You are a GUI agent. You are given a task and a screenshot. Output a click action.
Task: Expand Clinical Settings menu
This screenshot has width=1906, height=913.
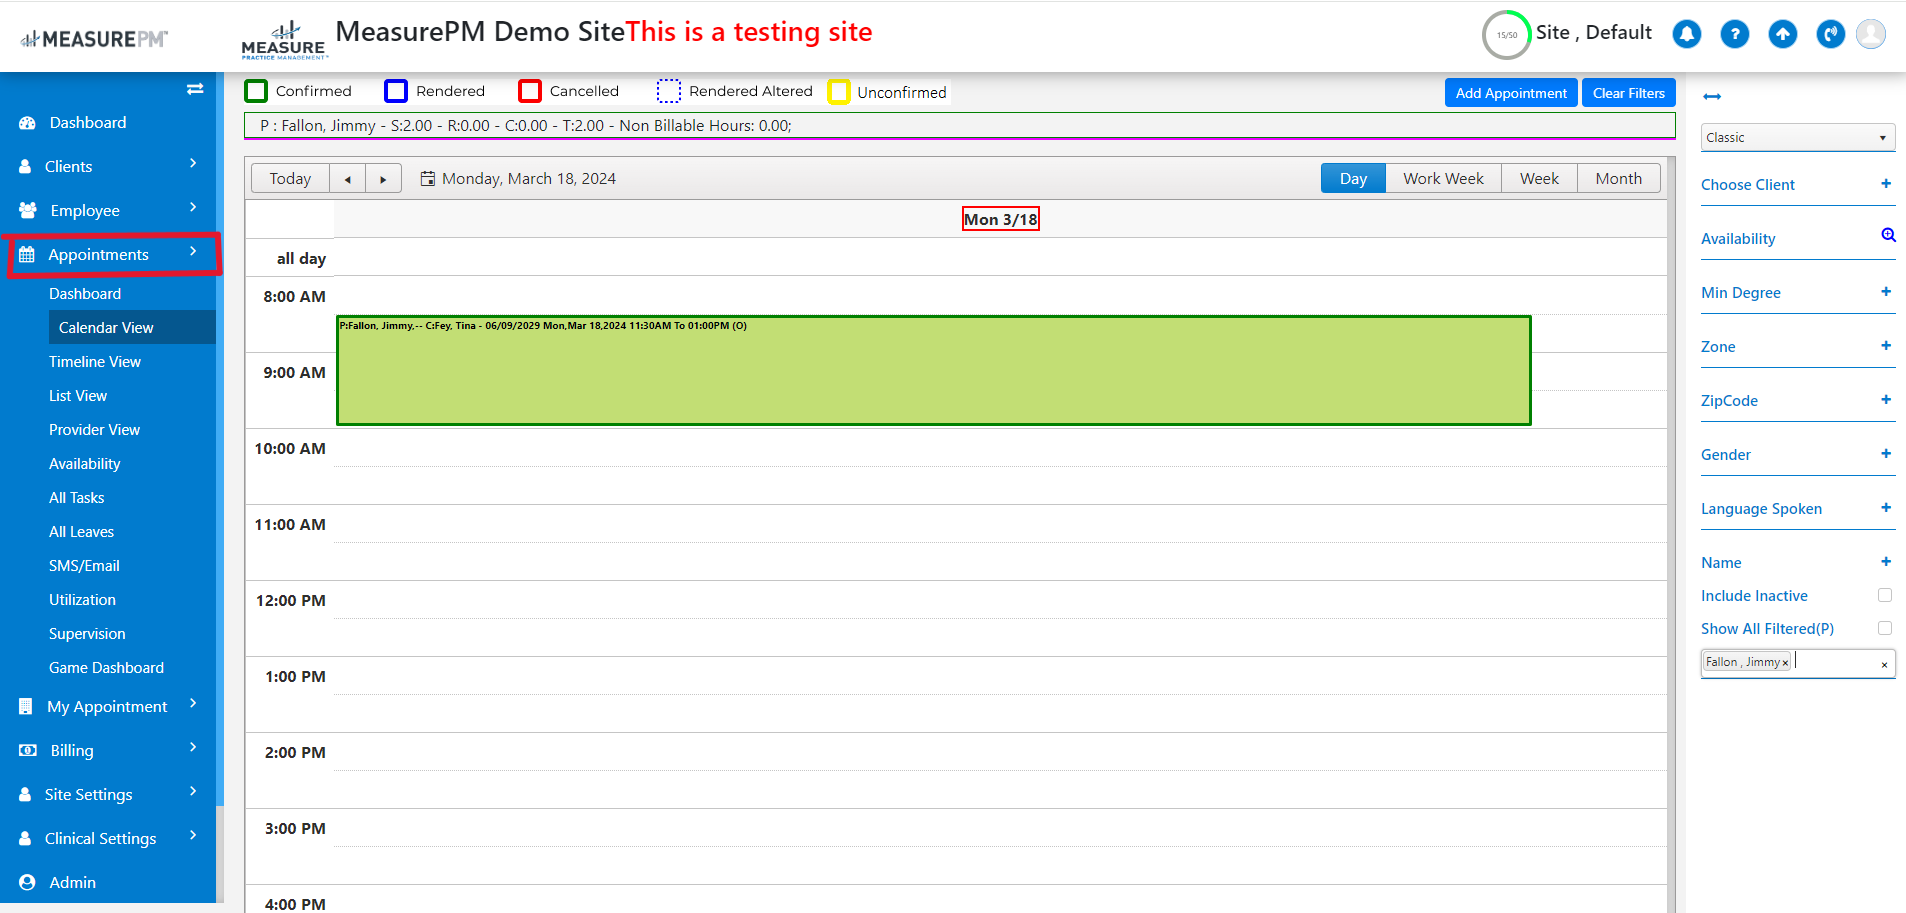tap(108, 838)
